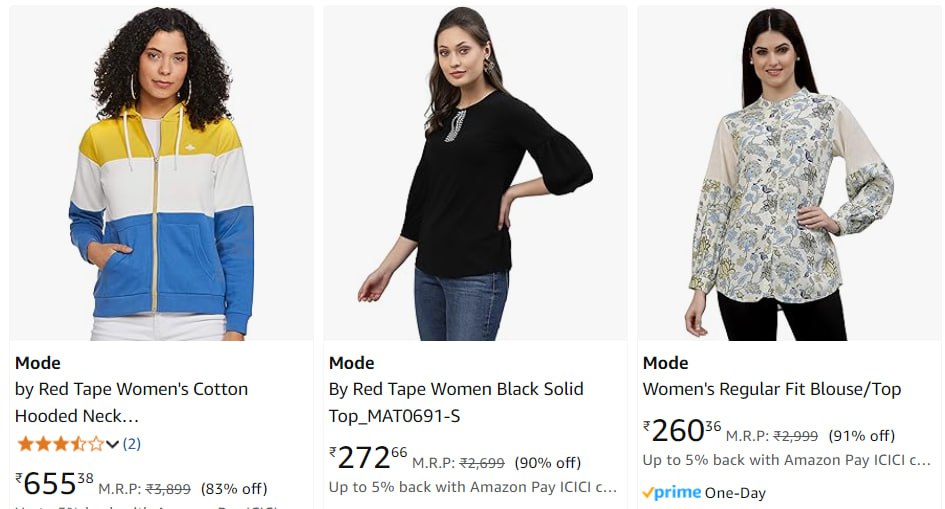The width and height of the screenshot is (945, 509).
Task: Open 'Women's Regular Fit Blouse/Top' title
Action: click(771, 389)
